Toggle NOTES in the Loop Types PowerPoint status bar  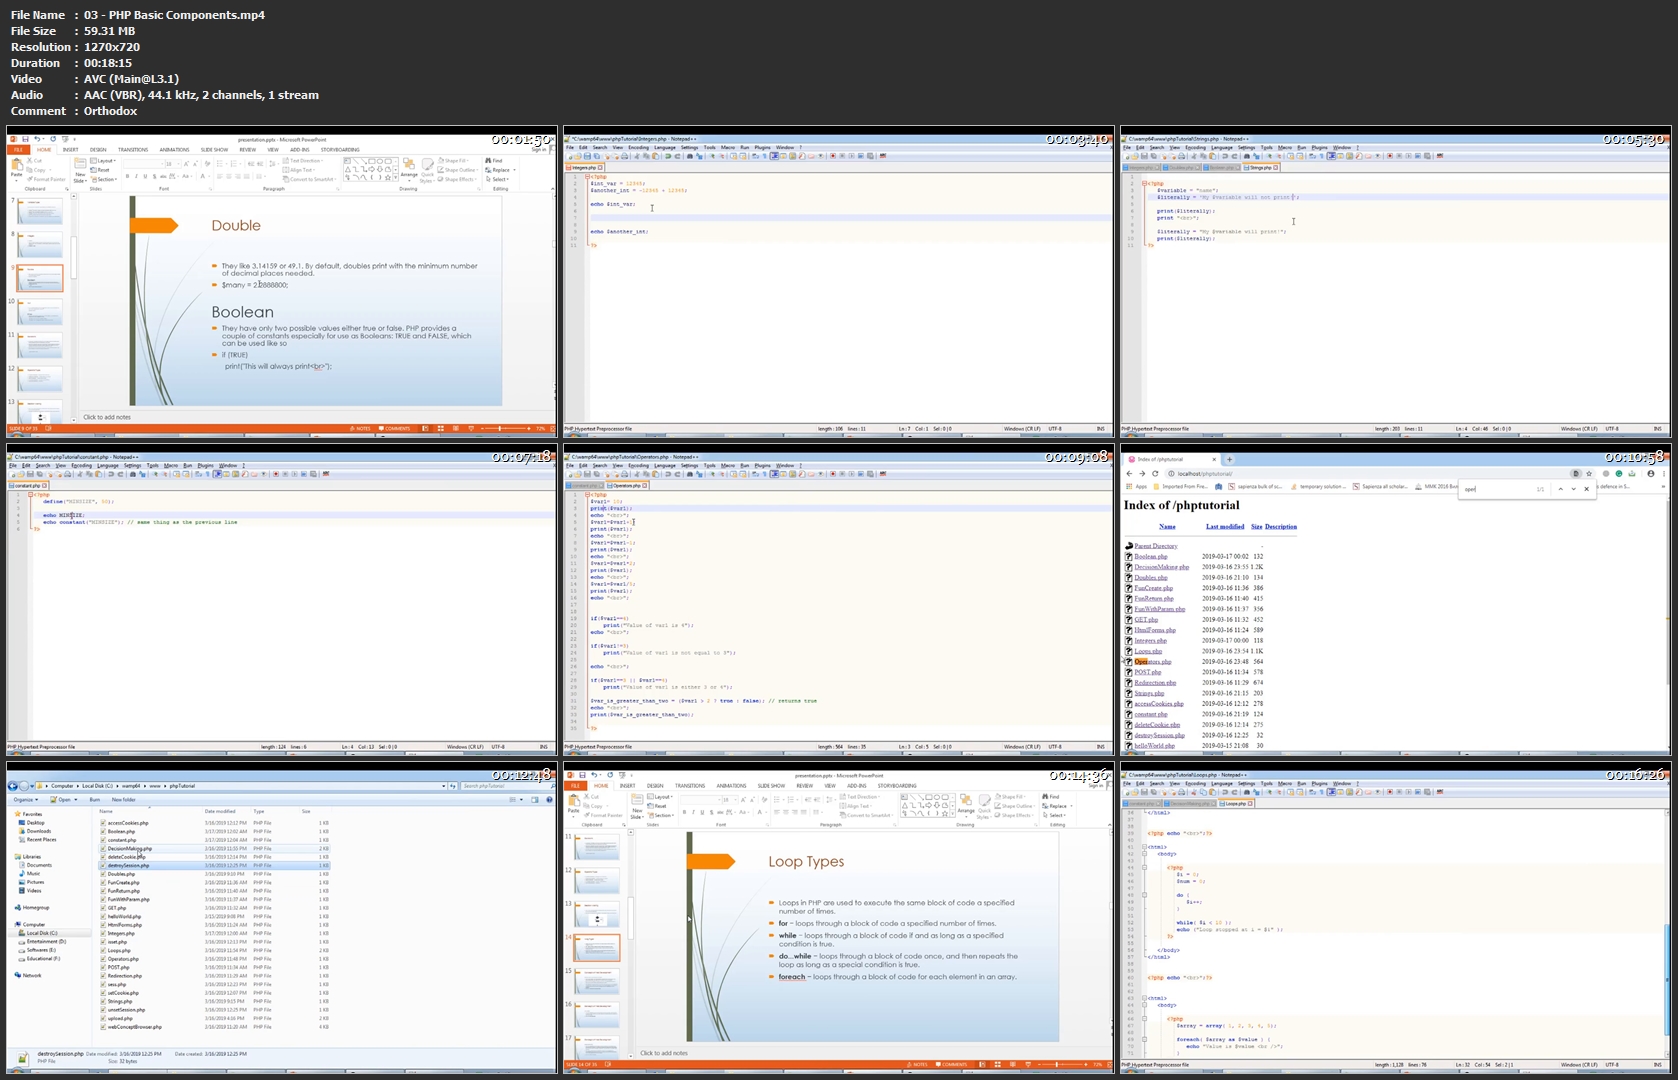tap(917, 1064)
